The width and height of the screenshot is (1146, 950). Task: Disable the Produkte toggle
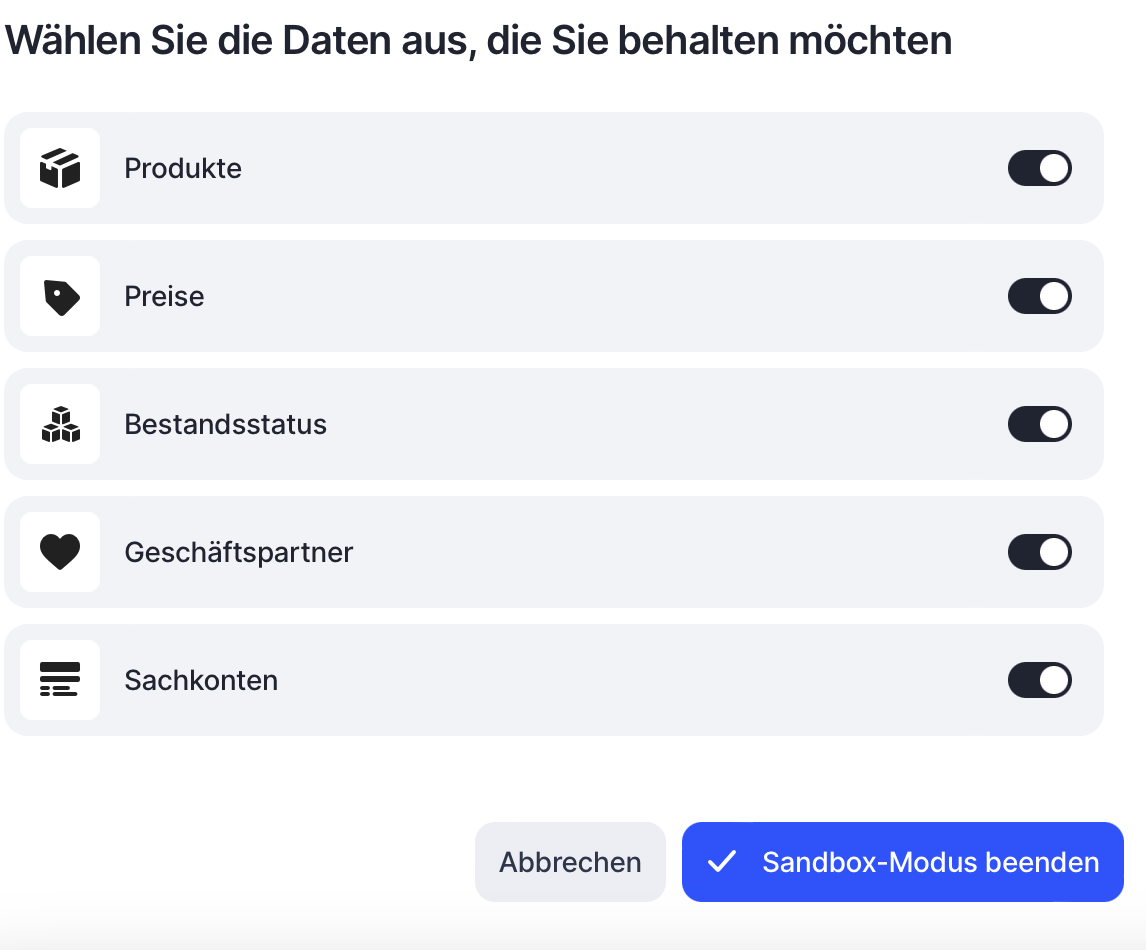1039,168
